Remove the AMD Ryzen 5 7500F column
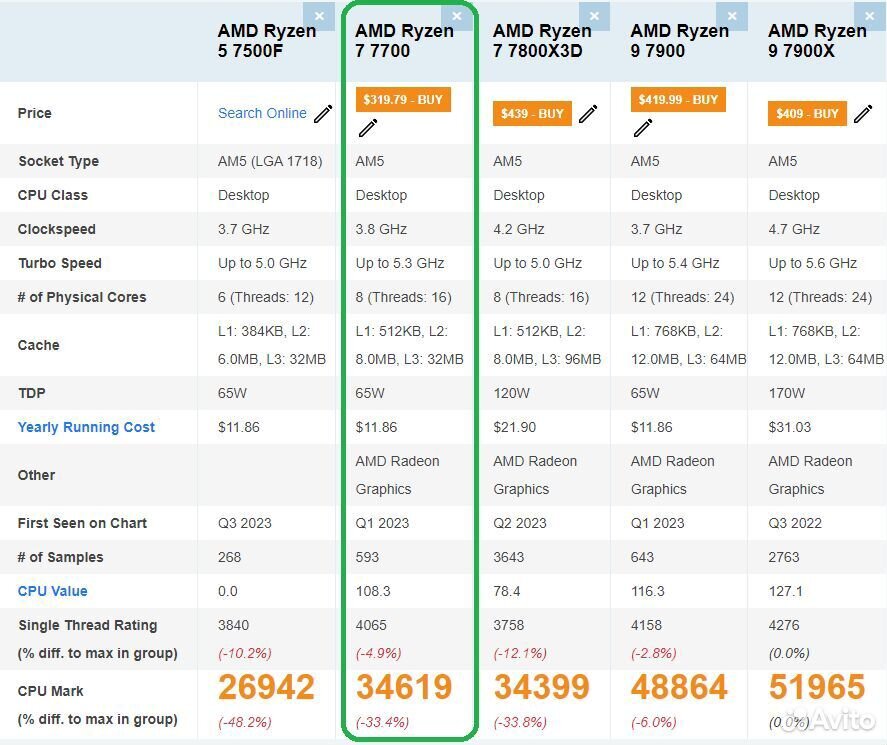Image resolution: width=887 pixels, height=745 pixels. [x=319, y=17]
